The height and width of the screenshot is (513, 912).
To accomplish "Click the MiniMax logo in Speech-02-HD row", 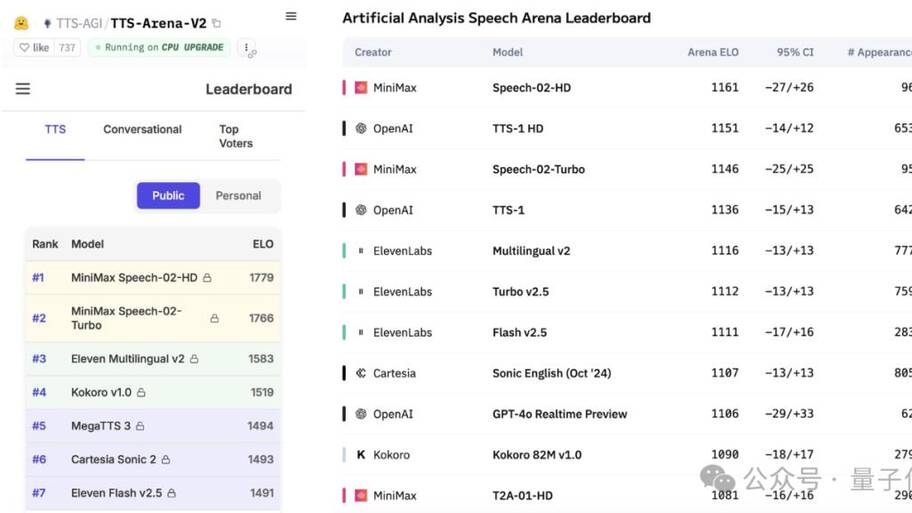I will (x=361, y=88).
